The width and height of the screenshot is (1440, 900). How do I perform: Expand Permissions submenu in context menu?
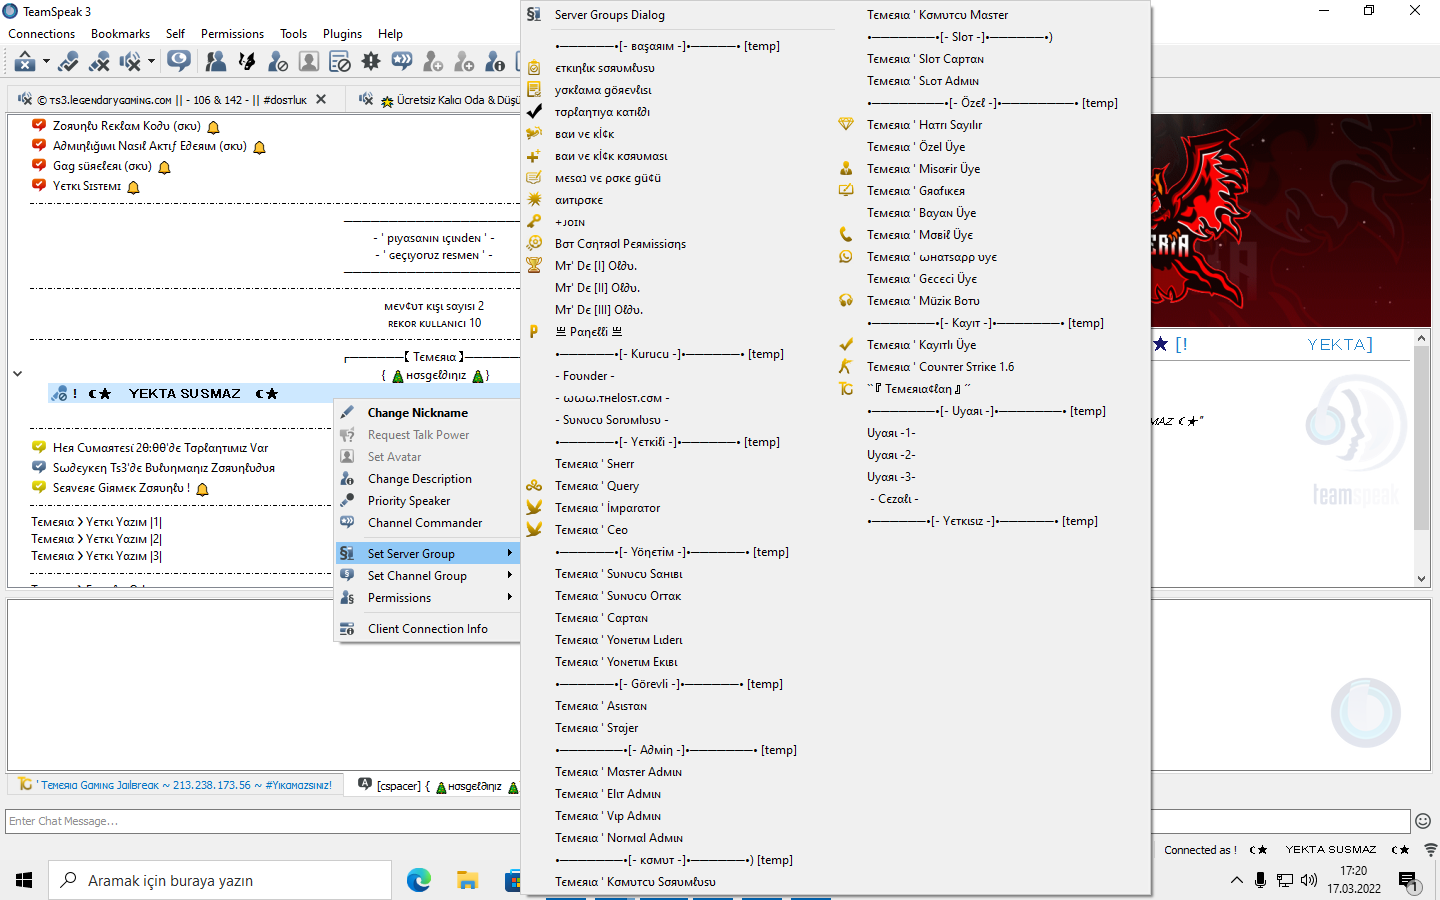point(428,598)
